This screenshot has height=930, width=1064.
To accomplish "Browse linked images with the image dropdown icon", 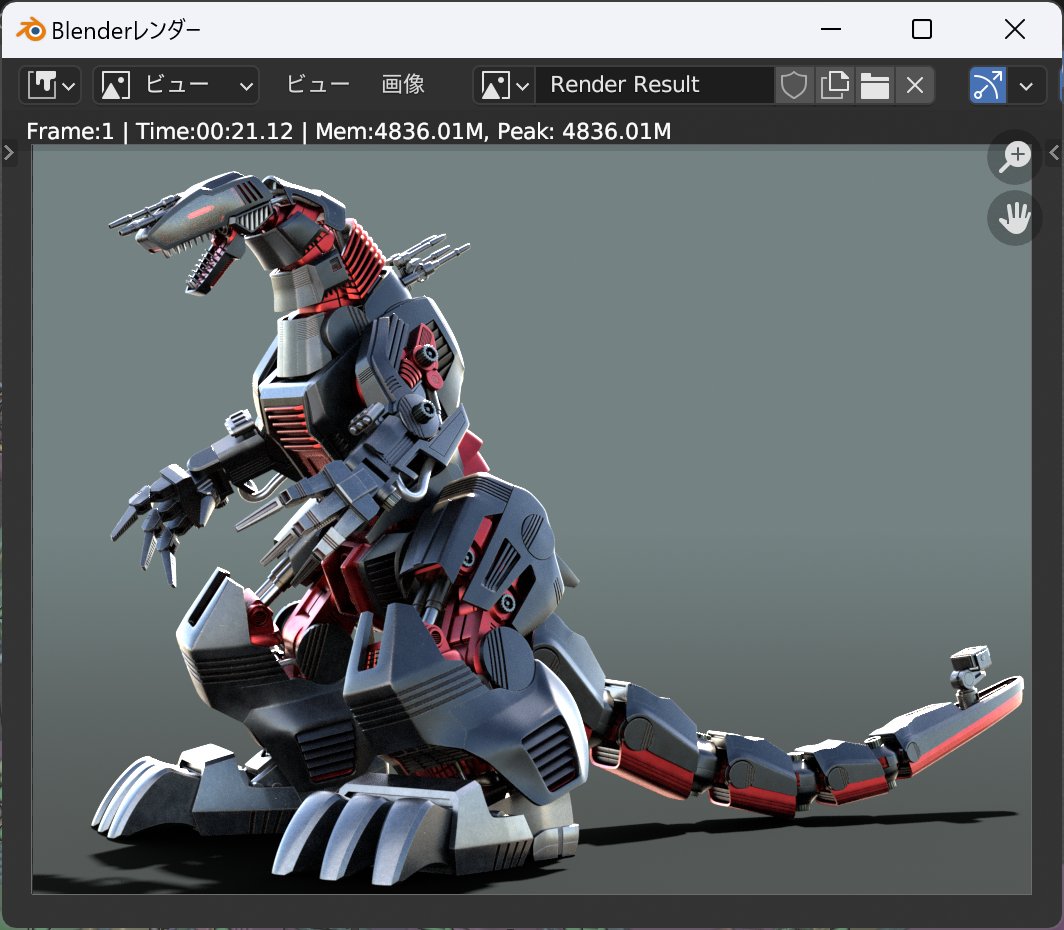I will point(504,85).
